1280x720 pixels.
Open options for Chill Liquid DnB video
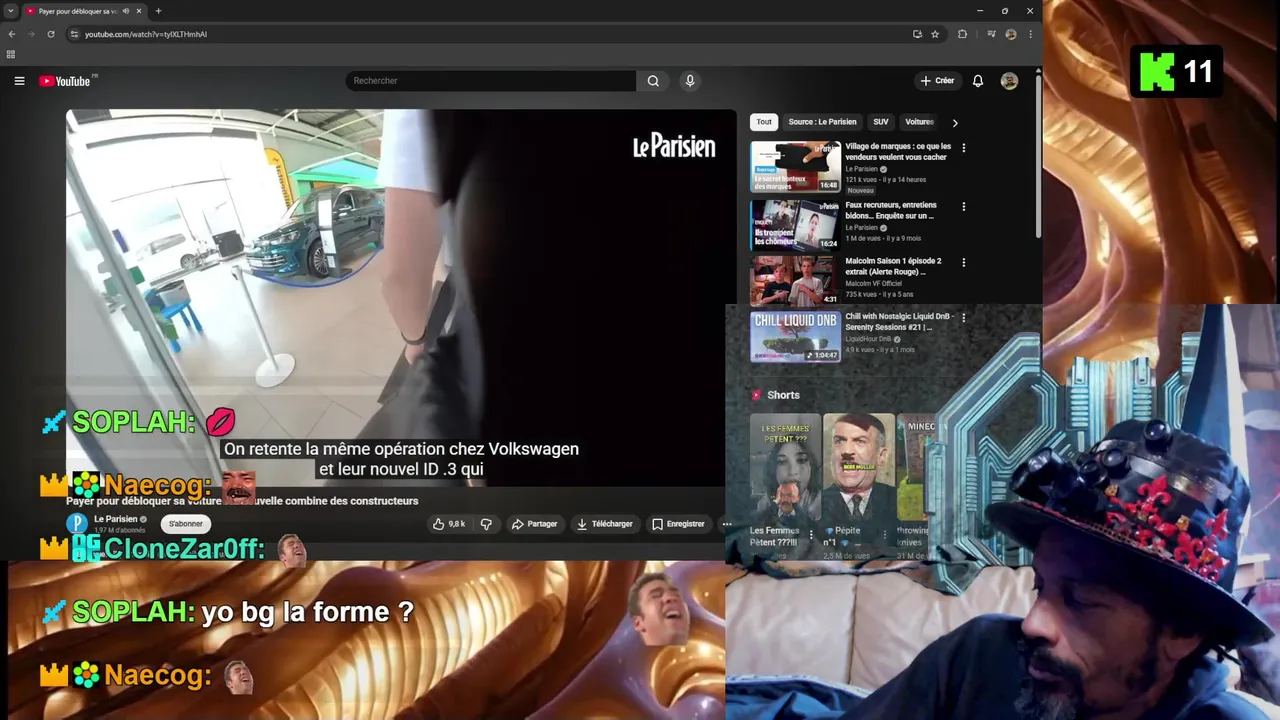coord(964,318)
